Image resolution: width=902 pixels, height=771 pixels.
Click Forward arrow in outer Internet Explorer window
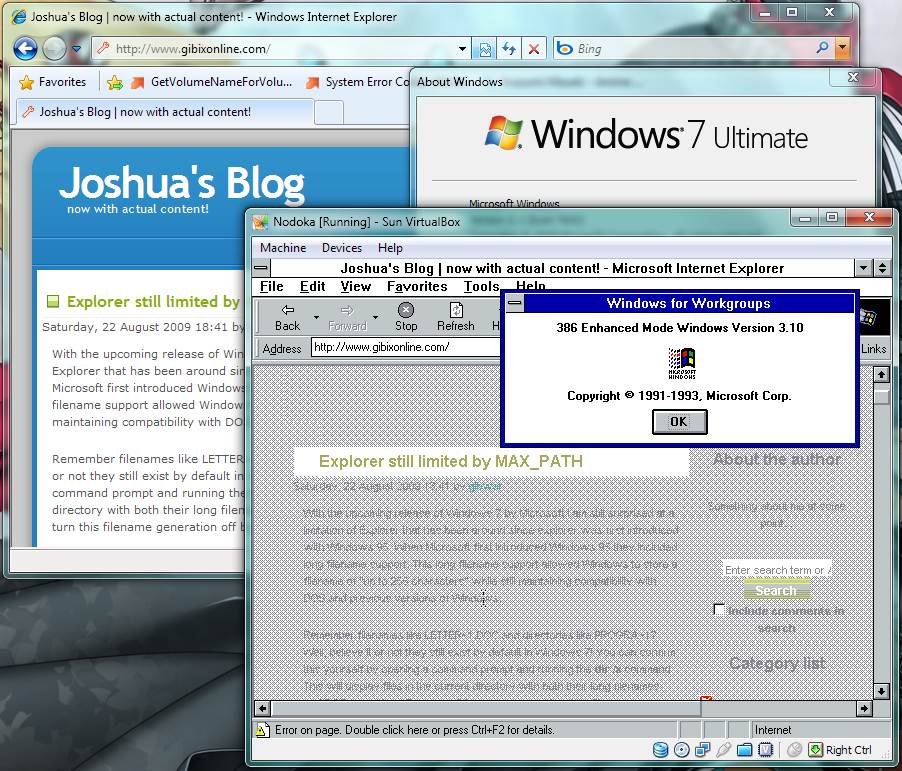pyautogui.click(x=55, y=49)
